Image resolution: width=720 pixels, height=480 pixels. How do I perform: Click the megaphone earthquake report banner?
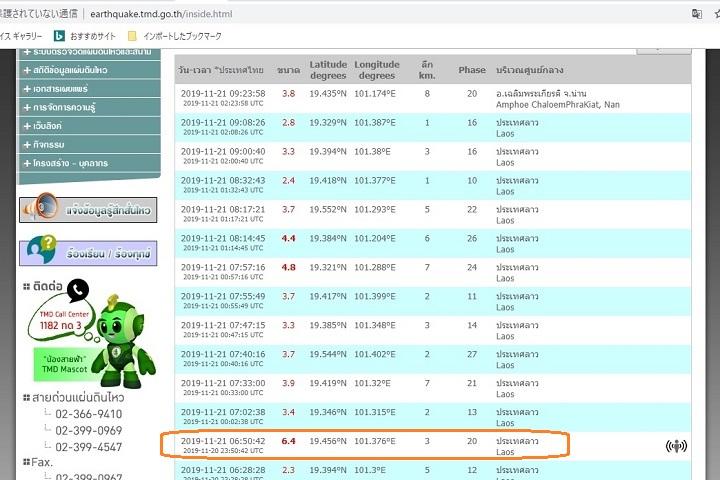click(88, 209)
